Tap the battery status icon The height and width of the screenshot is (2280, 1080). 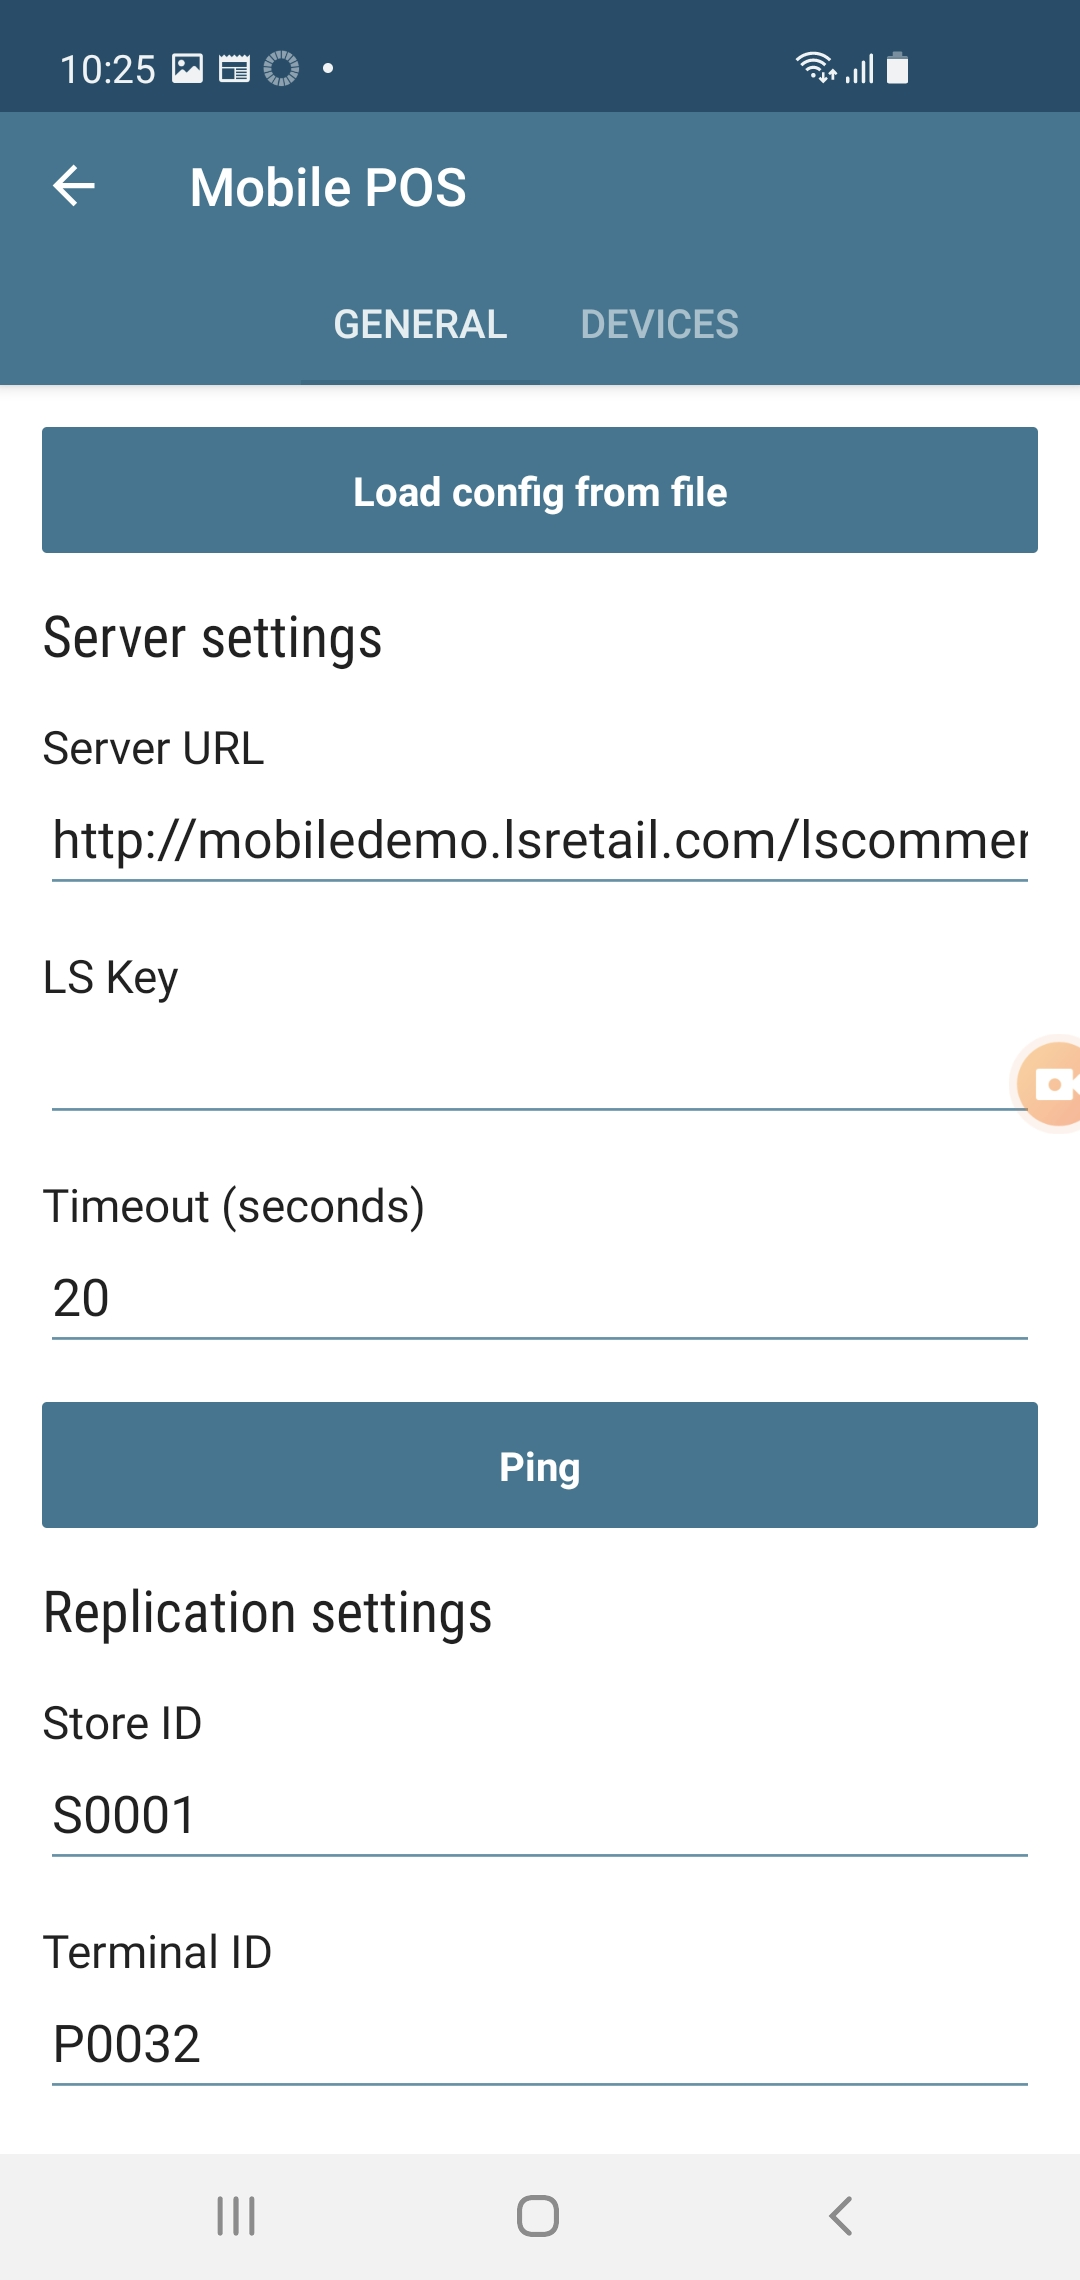tap(897, 68)
